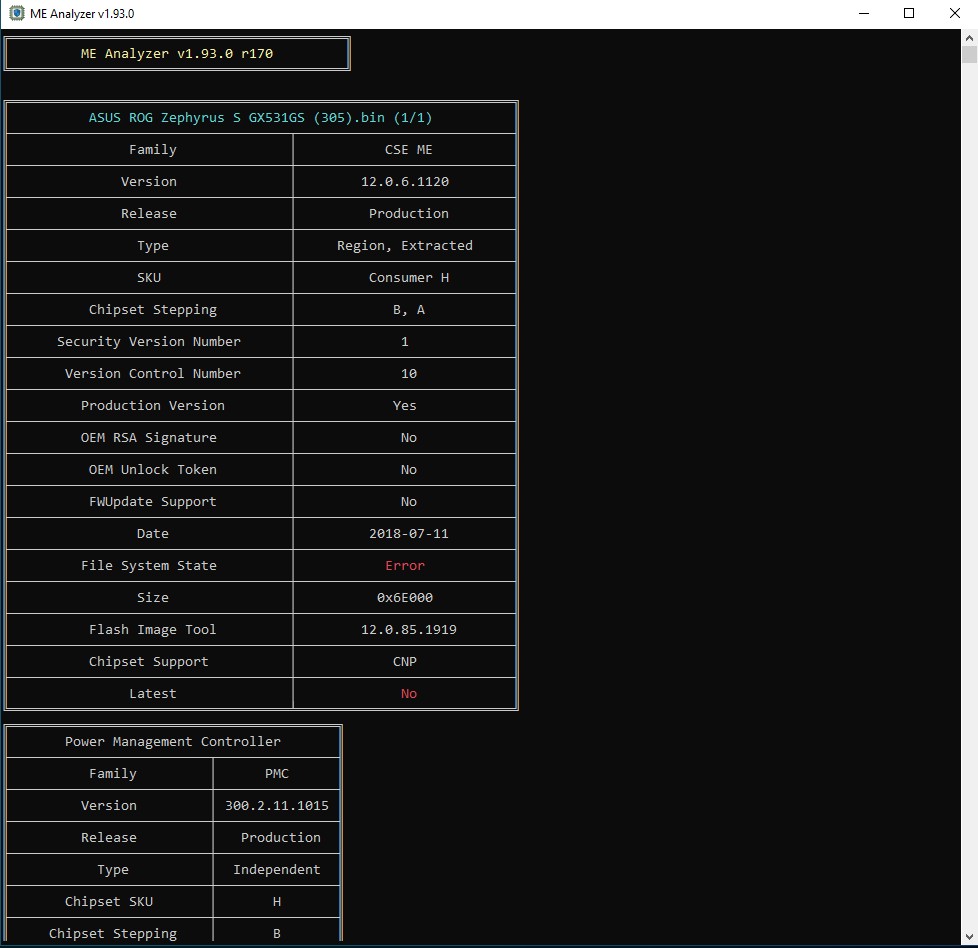
Task: Click the Version Control Number value '10'
Action: [409, 374]
